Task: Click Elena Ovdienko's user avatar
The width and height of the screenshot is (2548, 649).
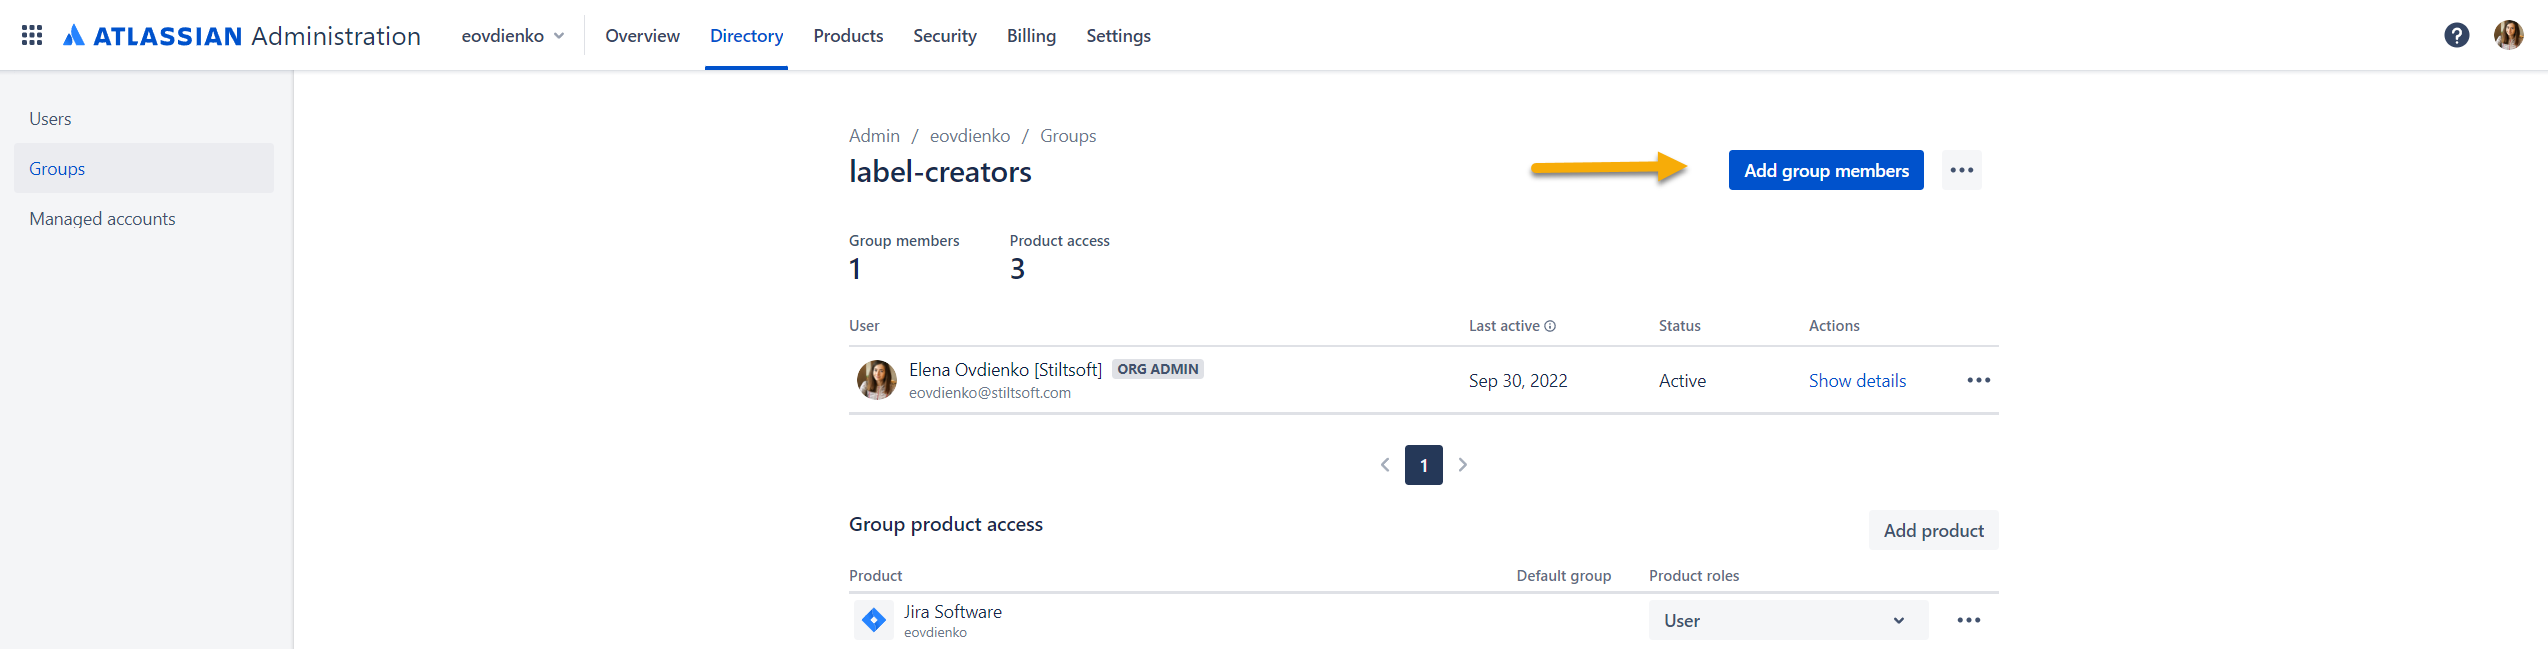Action: [x=876, y=380]
